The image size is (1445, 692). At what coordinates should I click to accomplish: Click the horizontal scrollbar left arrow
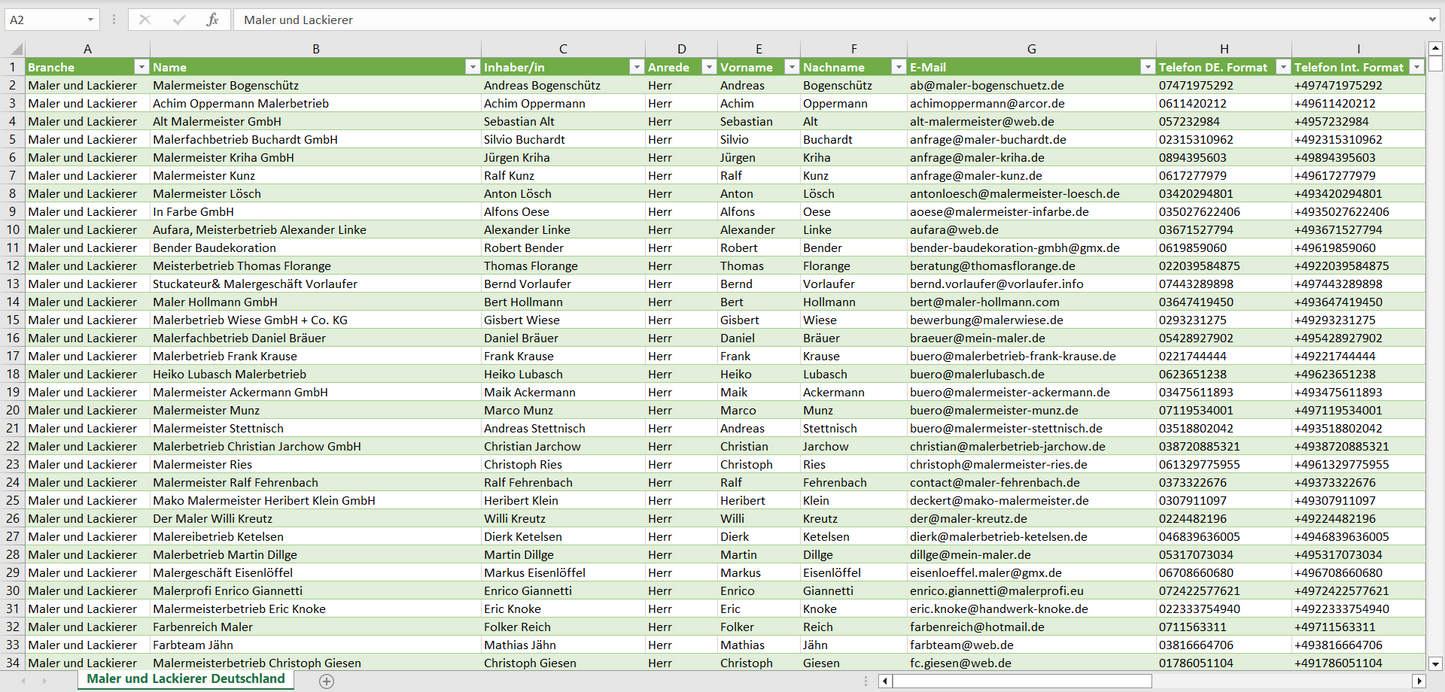point(885,681)
